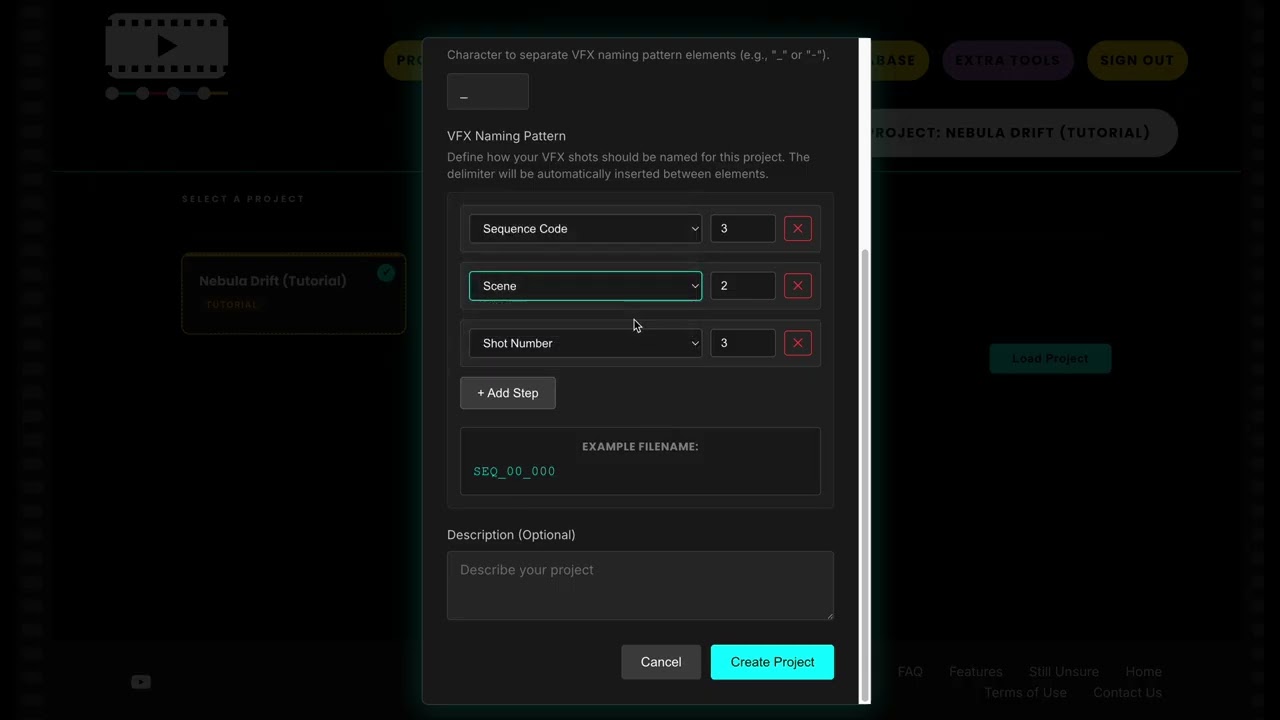Open the FAQ footer link
This screenshot has width=1280, height=720.
point(910,672)
